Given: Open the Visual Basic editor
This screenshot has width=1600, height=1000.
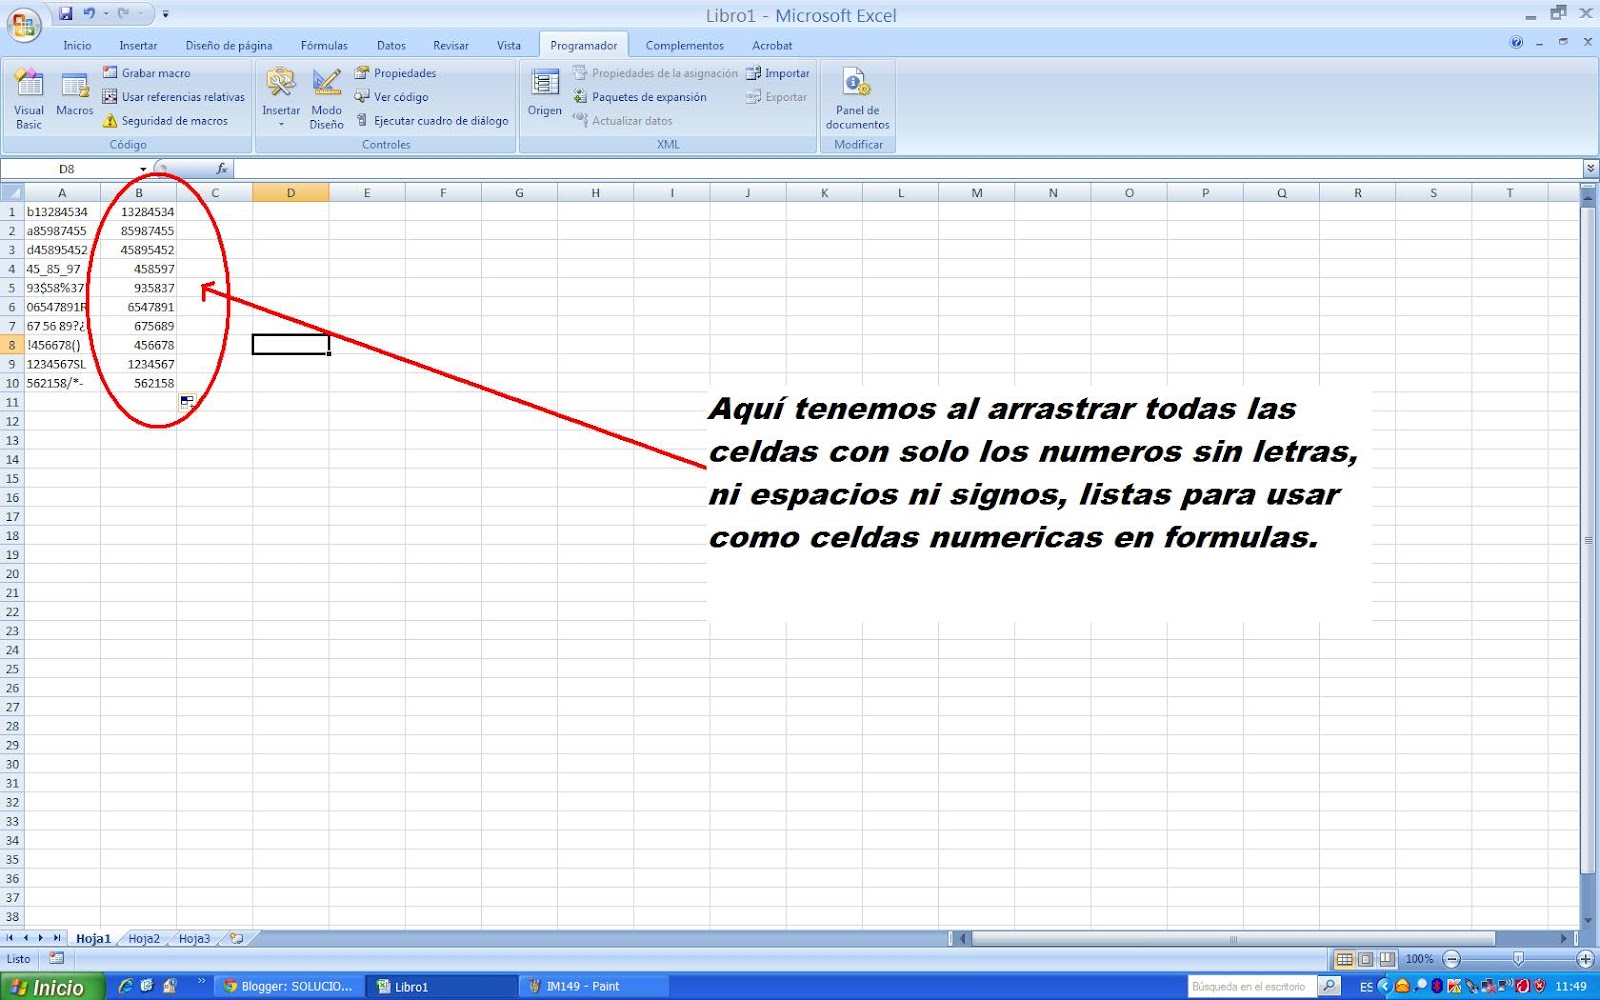Looking at the screenshot, I should 29,99.
